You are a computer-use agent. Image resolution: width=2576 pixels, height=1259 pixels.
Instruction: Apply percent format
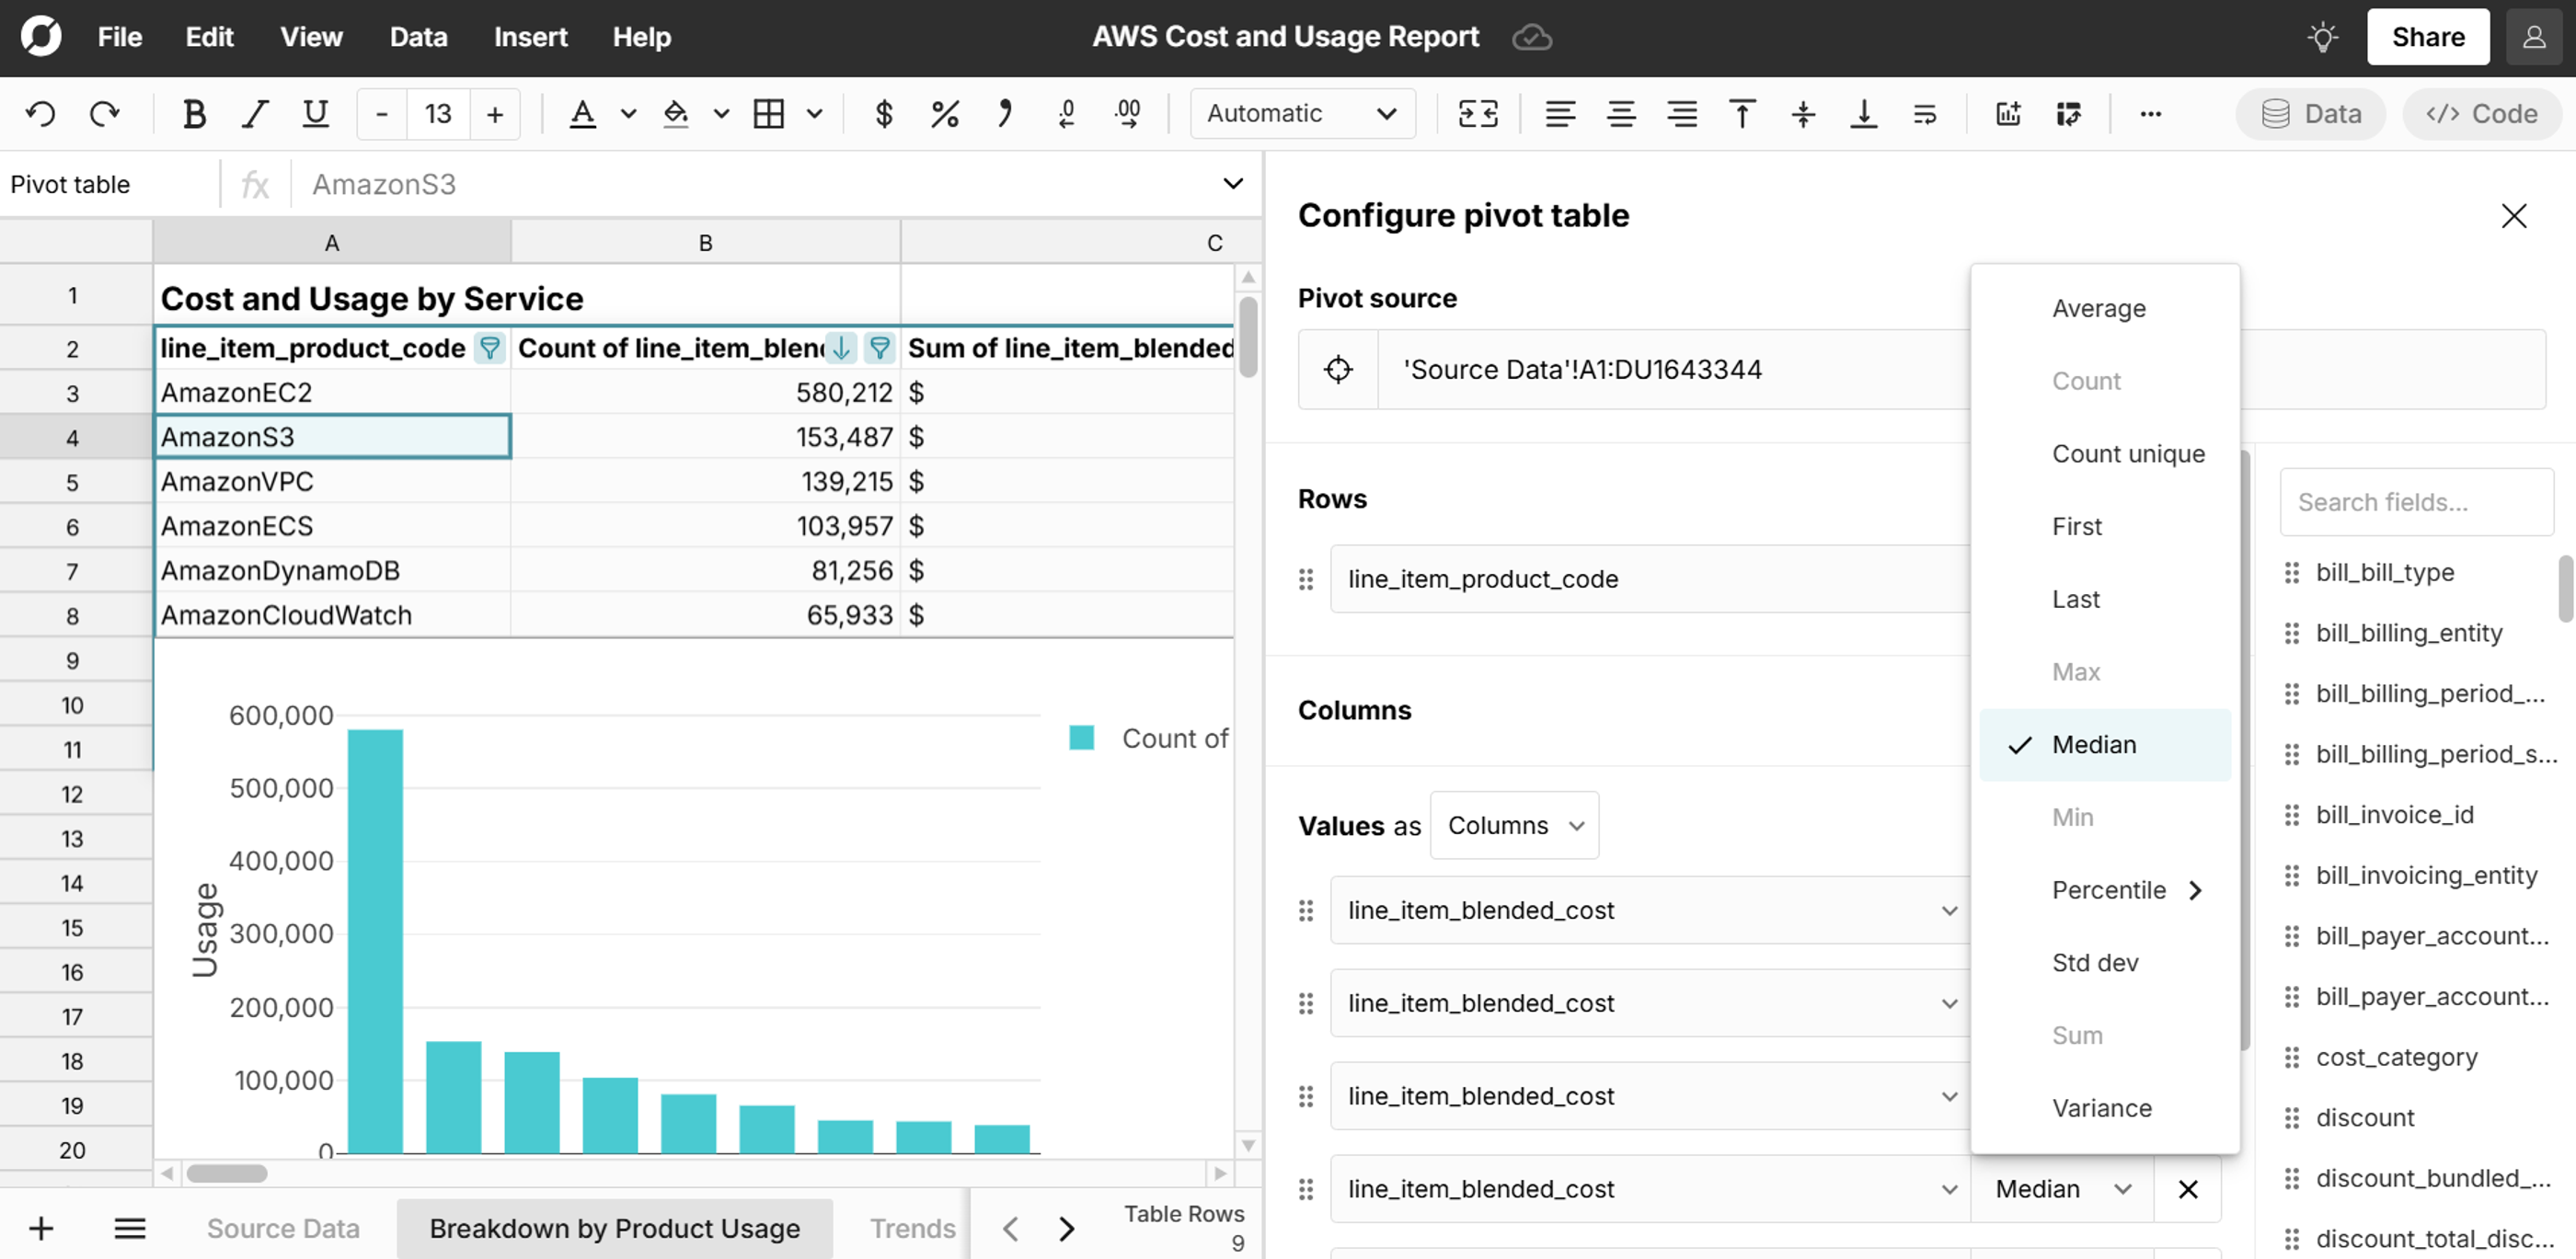(945, 114)
